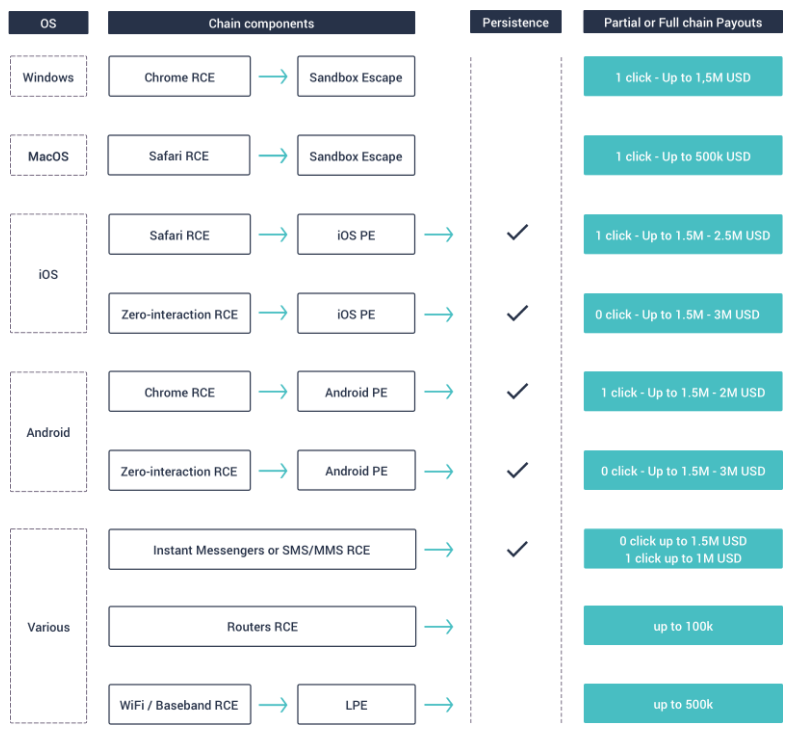Click persistence checkmark for Safari RCE iOS chain
The height and width of the screenshot is (730, 790).
516,234
